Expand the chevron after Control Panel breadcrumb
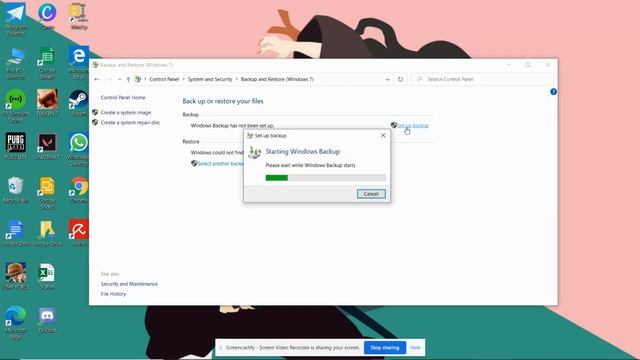The width and height of the screenshot is (640, 360). (x=183, y=79)
